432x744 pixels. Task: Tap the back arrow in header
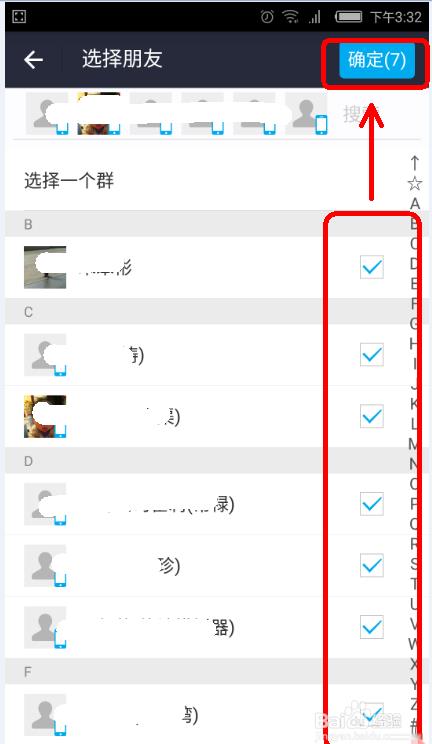pos(33,60)
